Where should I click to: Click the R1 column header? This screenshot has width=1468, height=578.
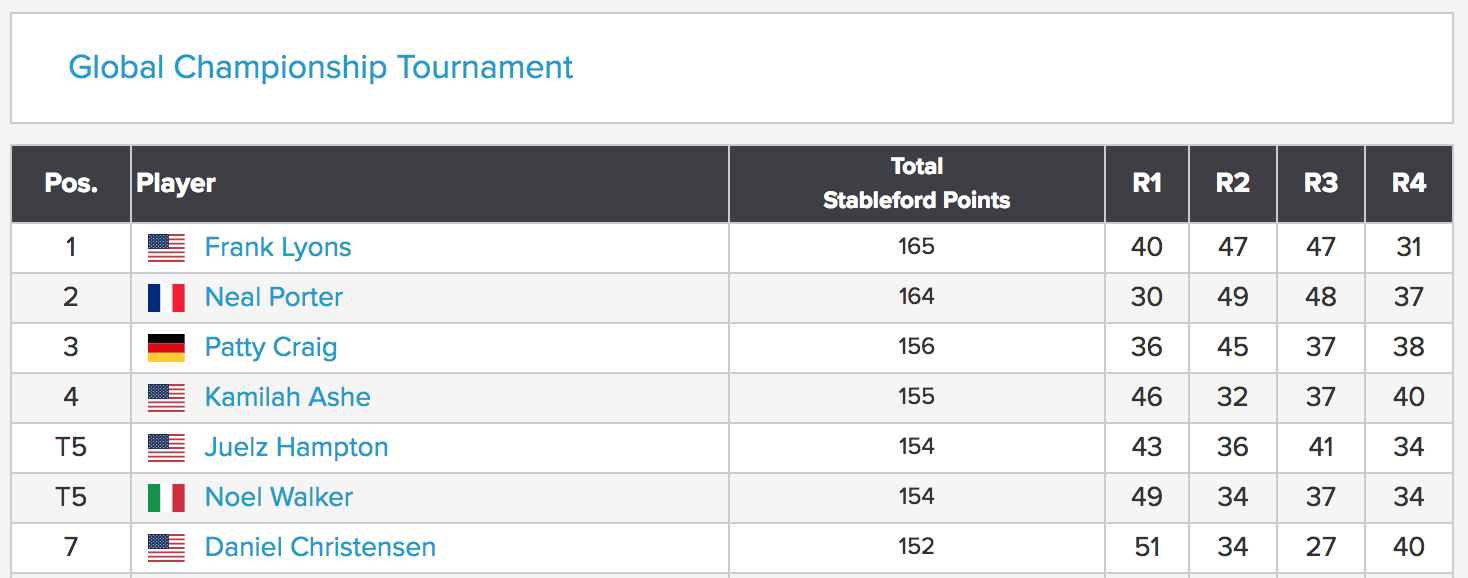tap(1147, 184)
